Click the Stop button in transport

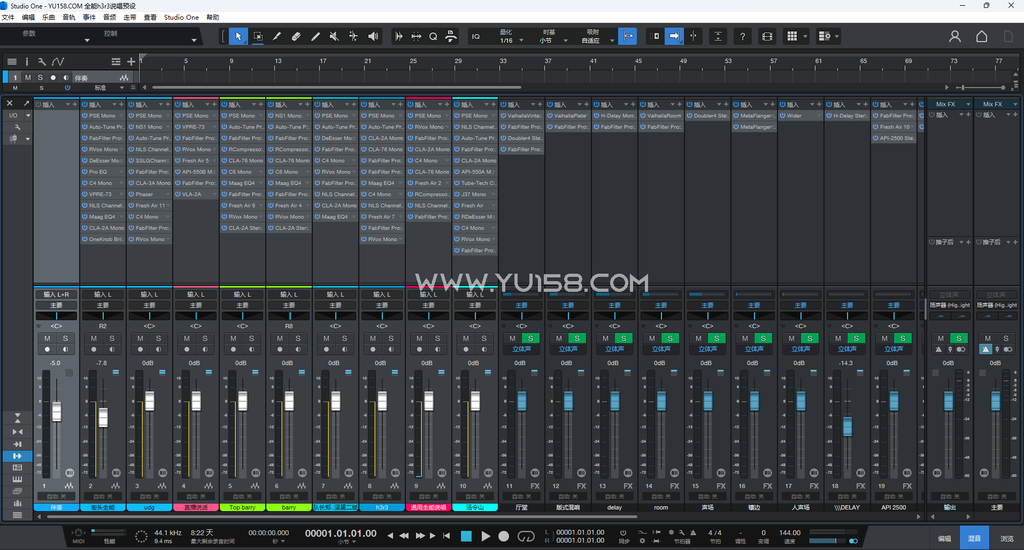pyautogui.click(x=466, y=536)
